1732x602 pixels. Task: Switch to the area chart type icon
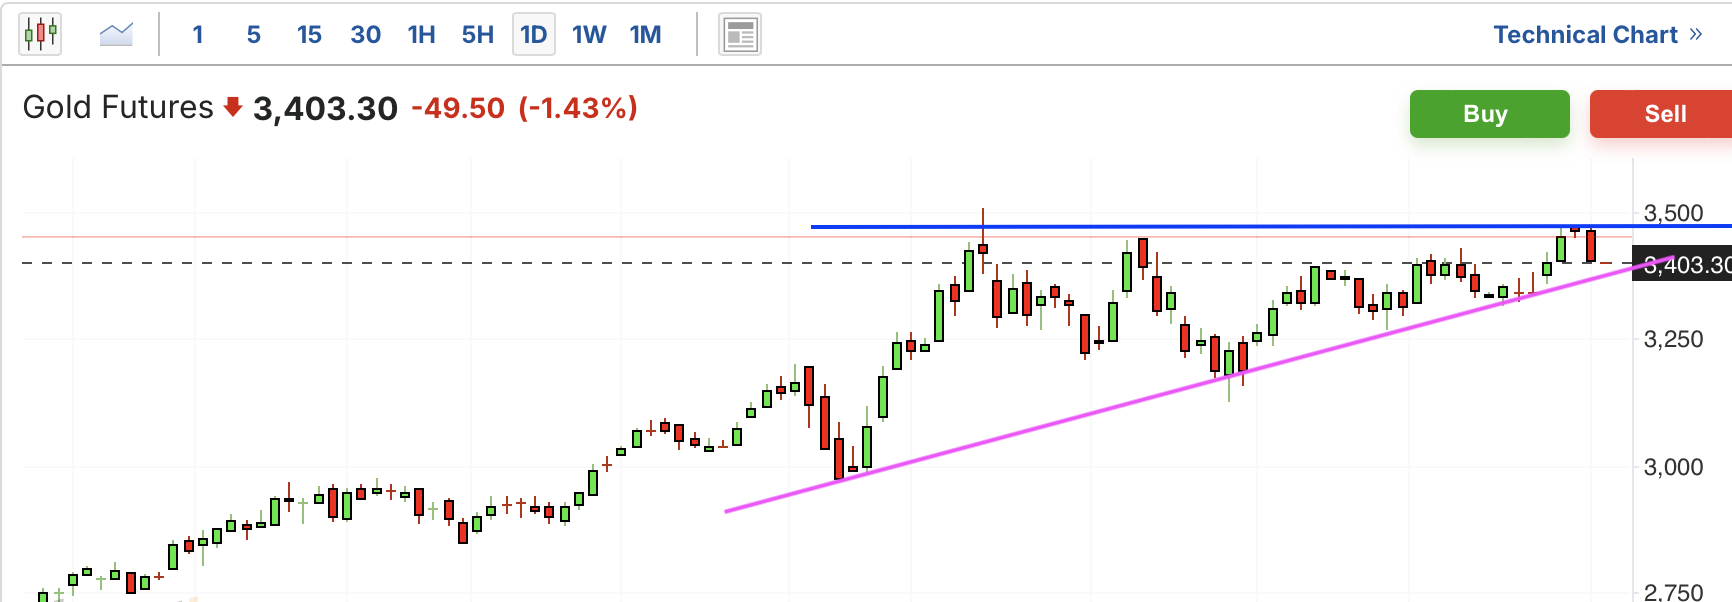pos(116,35)
